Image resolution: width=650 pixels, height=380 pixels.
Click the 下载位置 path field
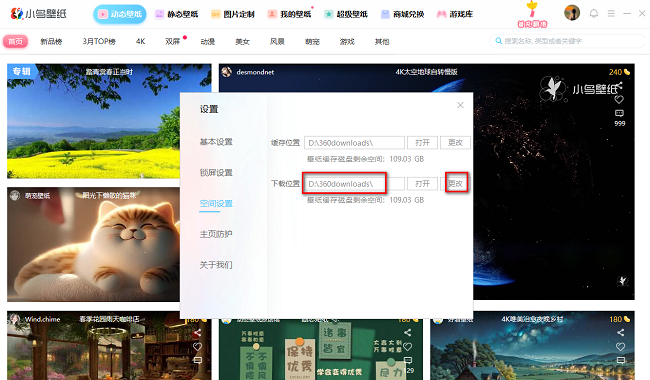[x=354, y=184]
